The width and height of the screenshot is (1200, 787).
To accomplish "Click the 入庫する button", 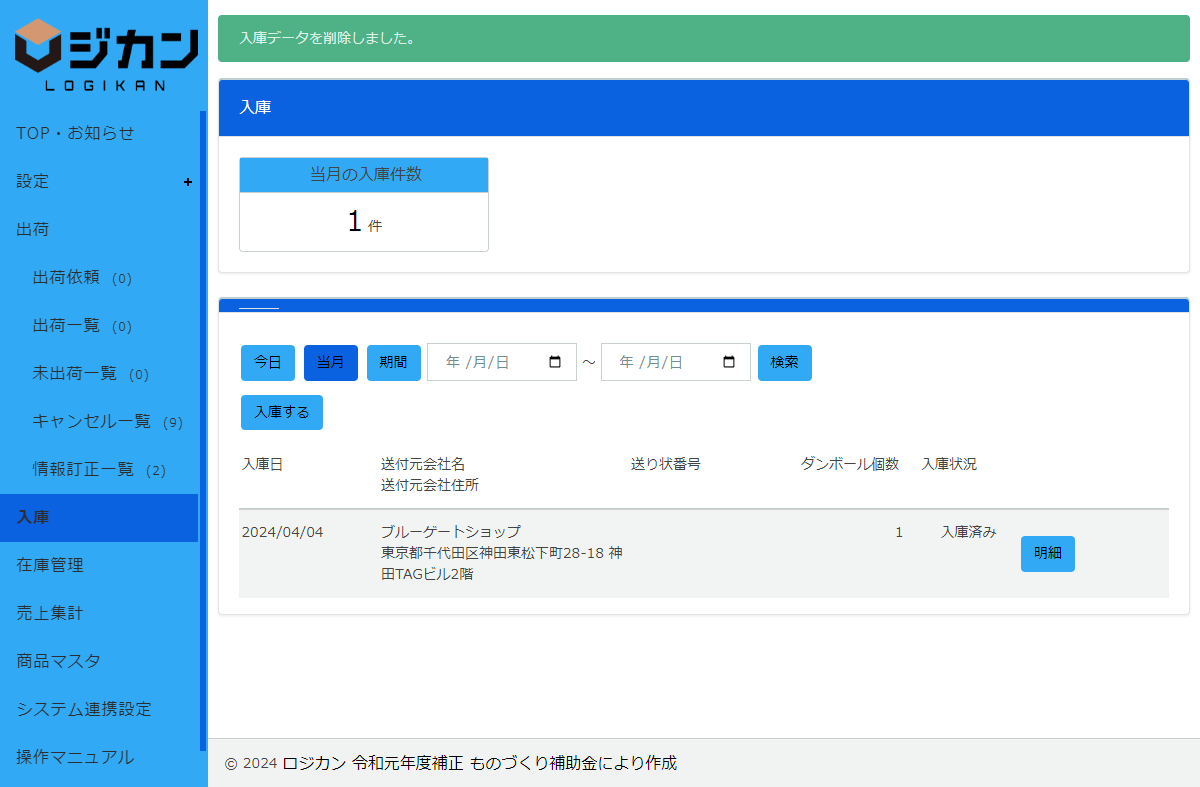I will coord(282,412).
